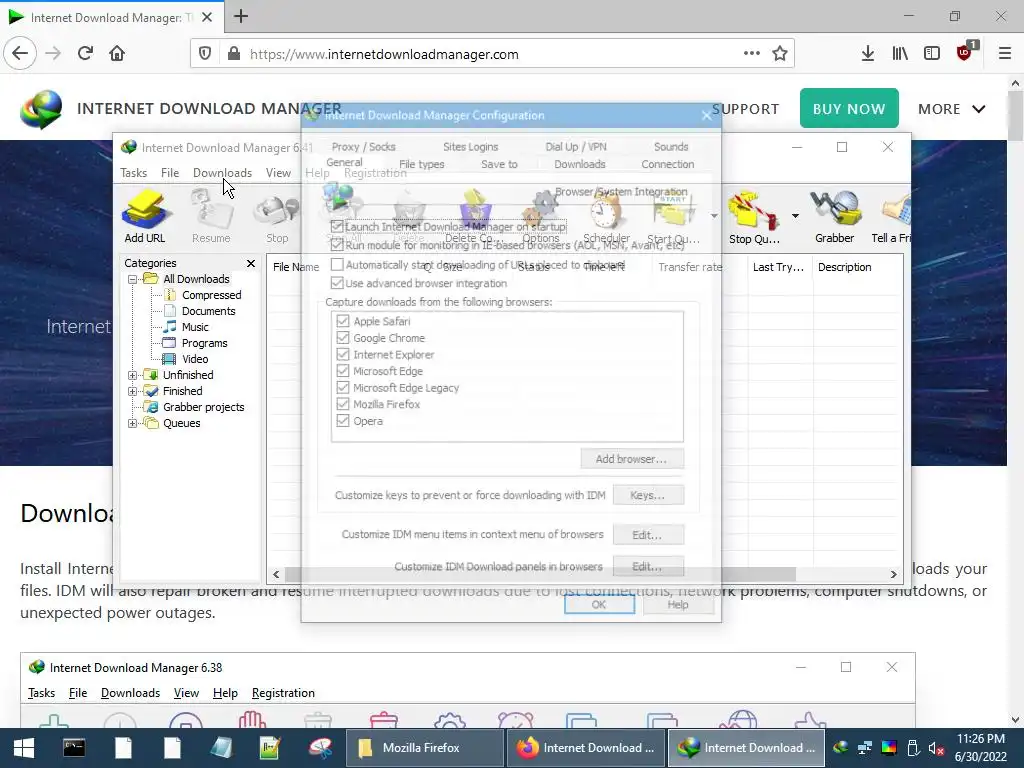Click the uBlock Origin extension icon
Image resolution: width=1024 pixels, height=768 pixels.
(965, 52)
